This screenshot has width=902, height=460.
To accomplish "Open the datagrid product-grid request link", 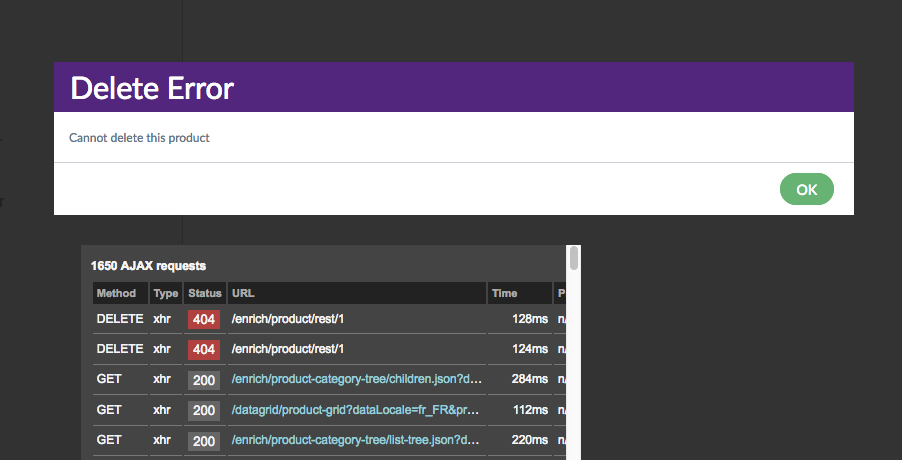I will click(356, 409).
